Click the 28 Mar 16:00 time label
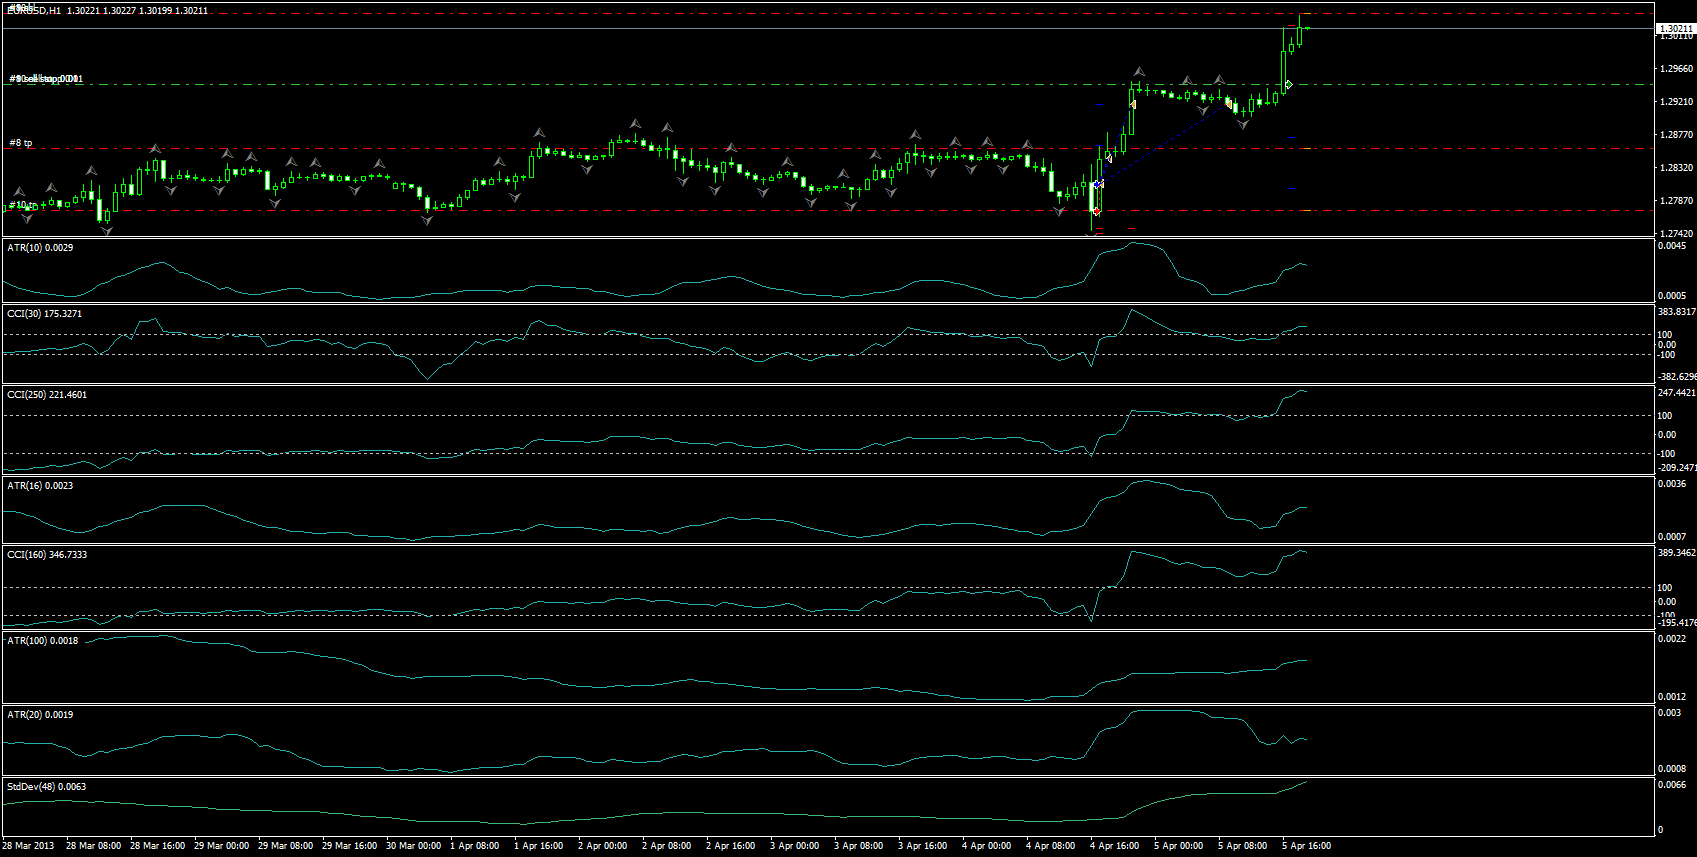This screenshot has width=1697, height=857. (x=158, y=846)
